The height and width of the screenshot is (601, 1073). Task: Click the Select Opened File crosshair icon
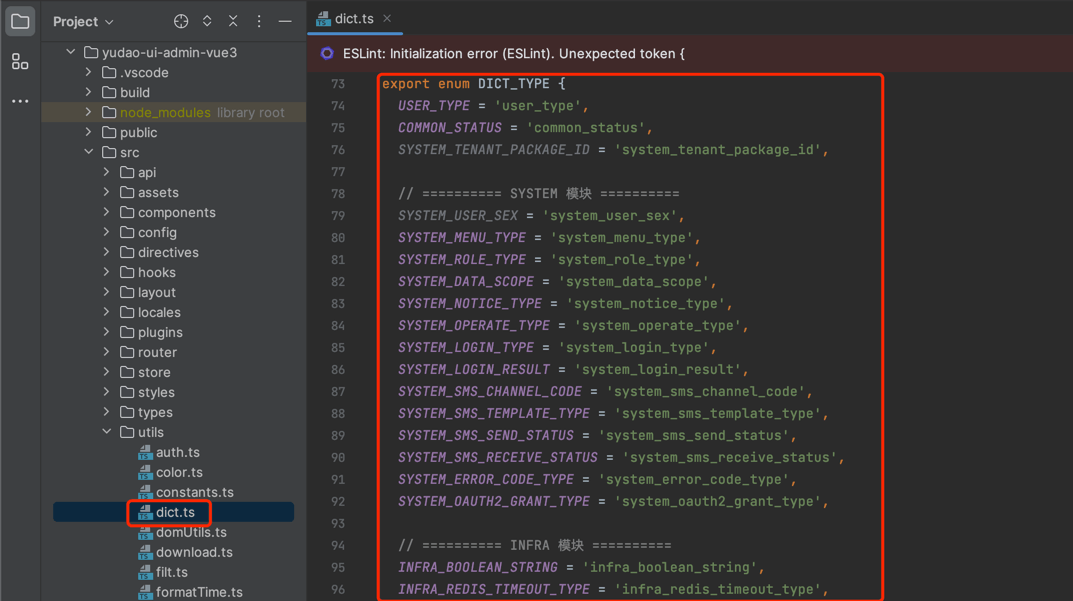[x=181, y=21]
